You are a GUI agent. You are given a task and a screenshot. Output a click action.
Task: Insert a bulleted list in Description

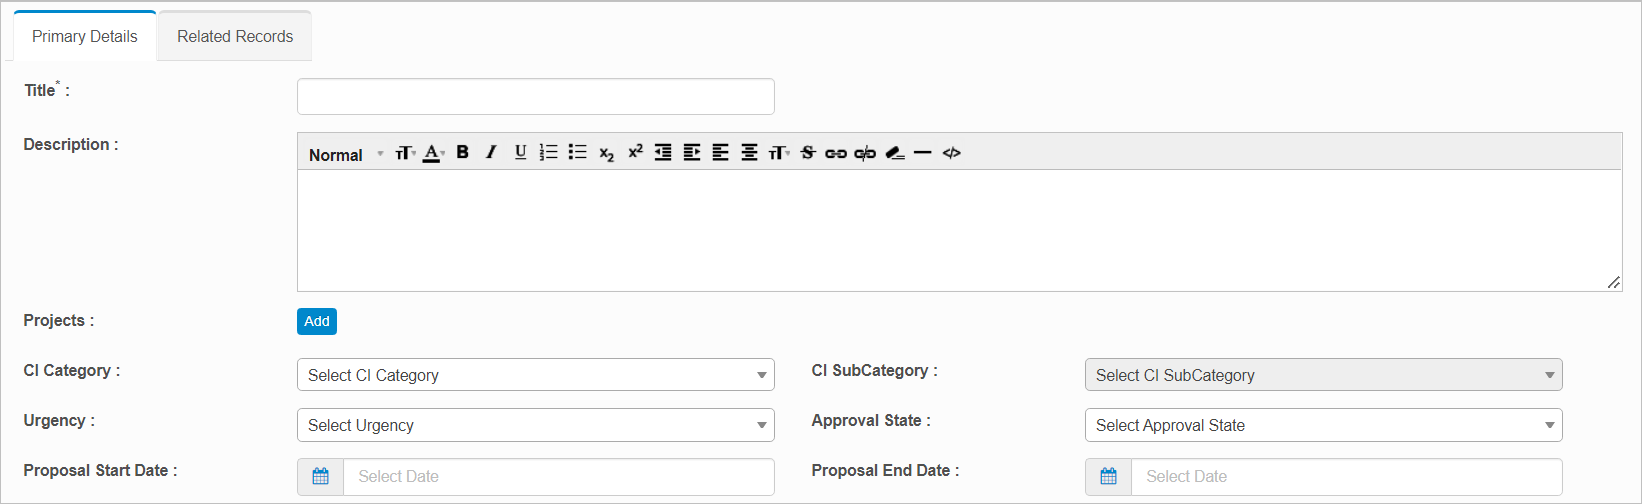(x=577, y=153)
